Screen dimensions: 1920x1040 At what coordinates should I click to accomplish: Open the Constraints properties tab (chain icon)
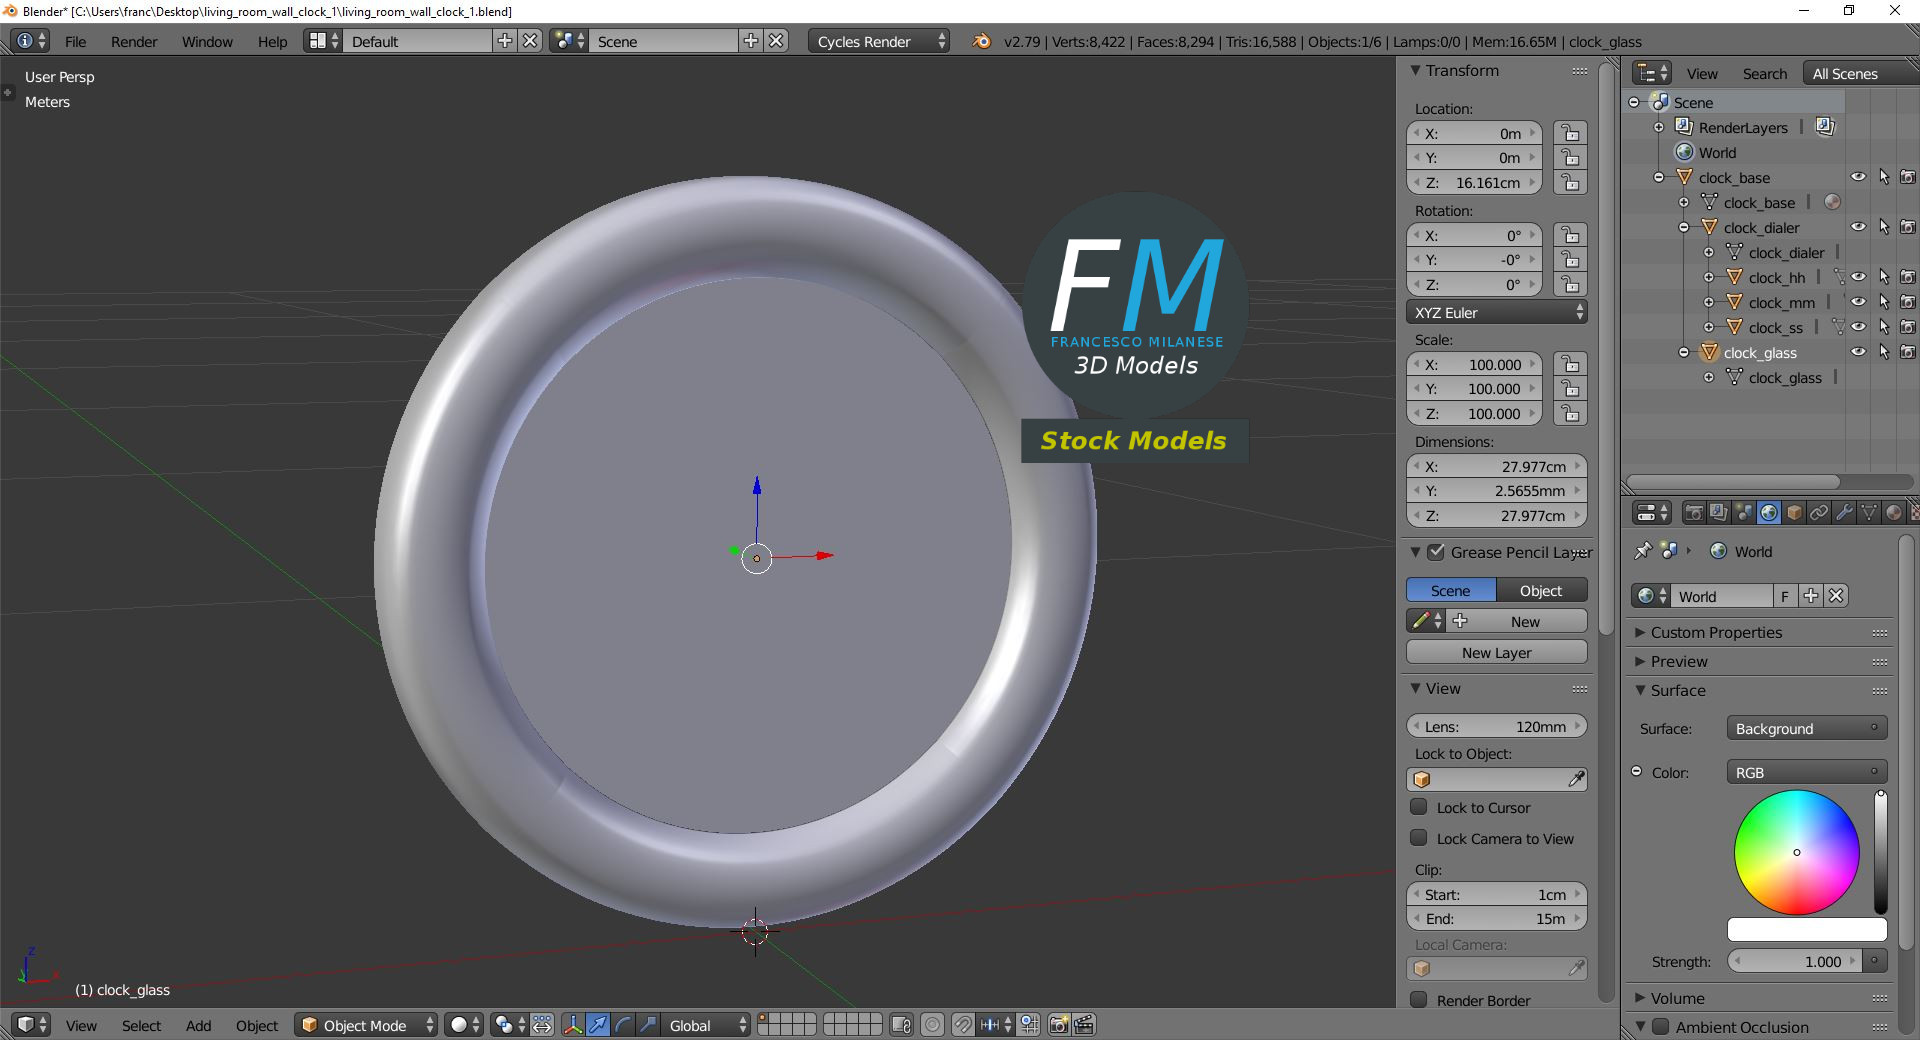[x=1819, y=513]
